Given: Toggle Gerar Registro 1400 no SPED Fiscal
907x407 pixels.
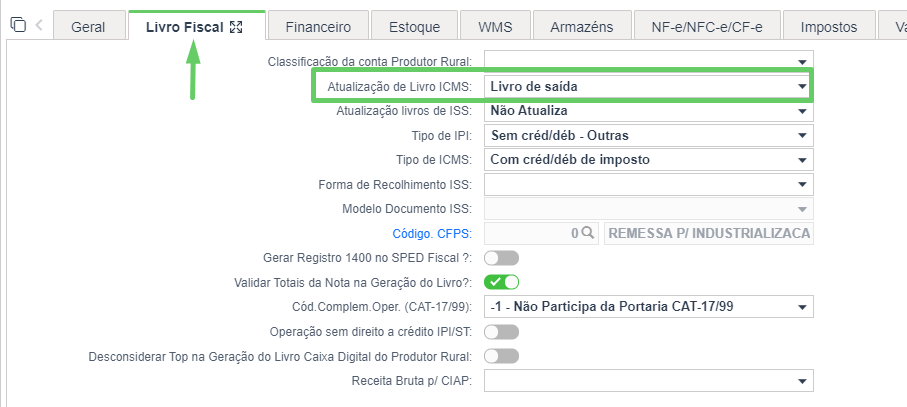Looking at the screenshot, I should point(502,258).
